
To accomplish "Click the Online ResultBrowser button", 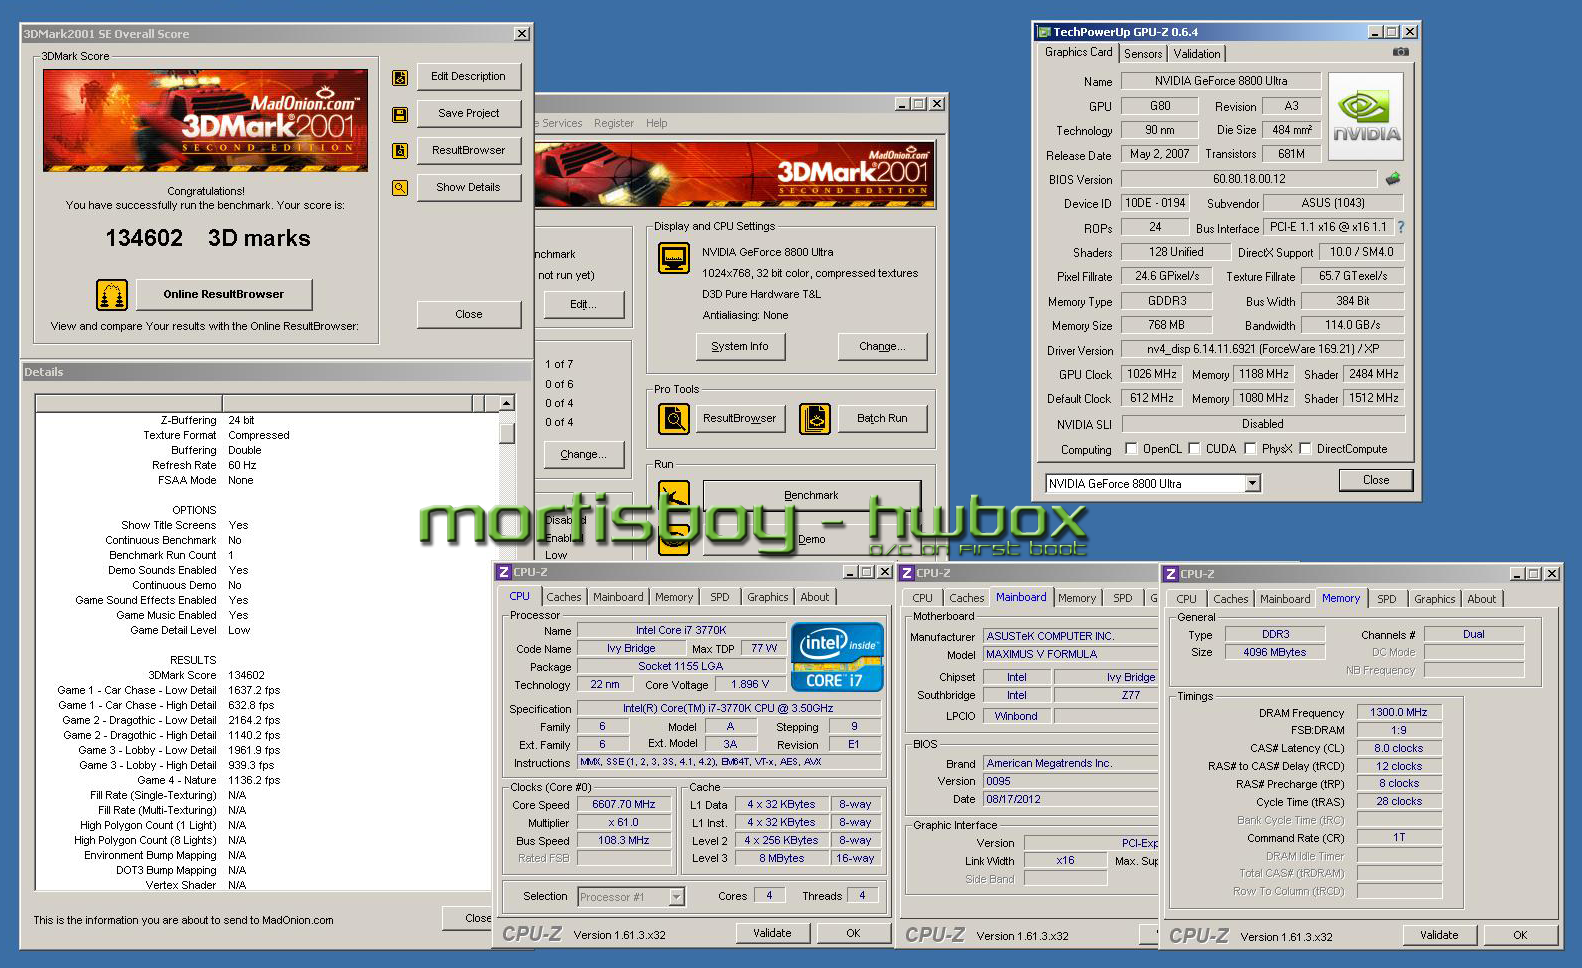I will coord(223,294).
